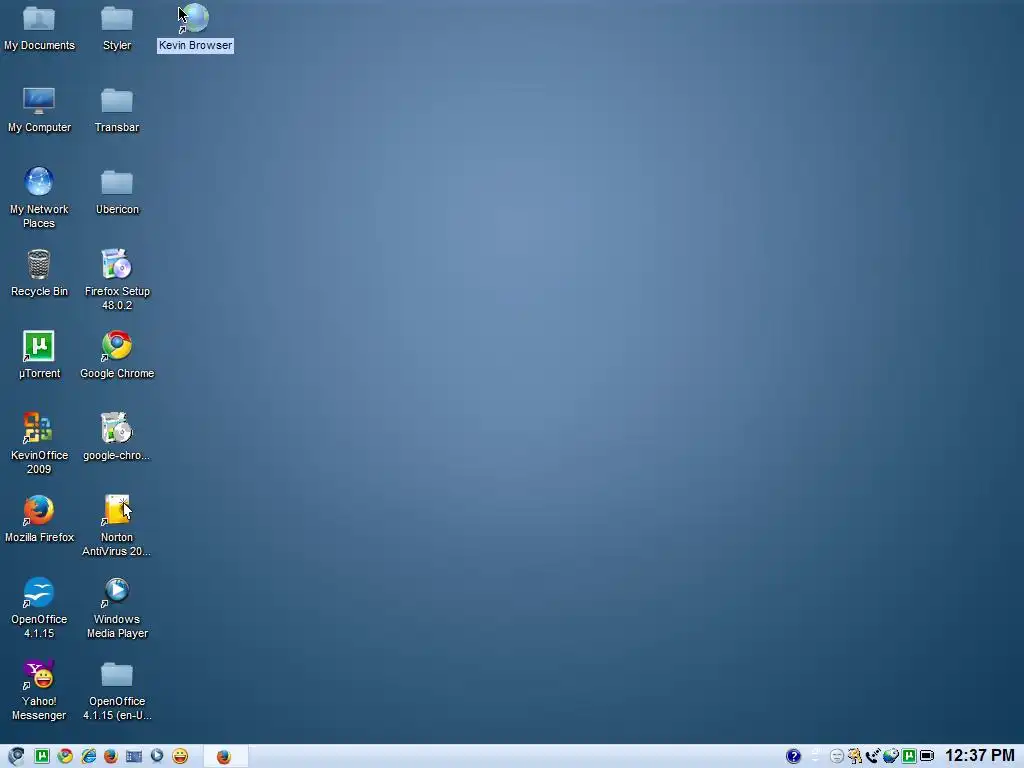Open the Start orb in the taskbar

coord(16,756)
